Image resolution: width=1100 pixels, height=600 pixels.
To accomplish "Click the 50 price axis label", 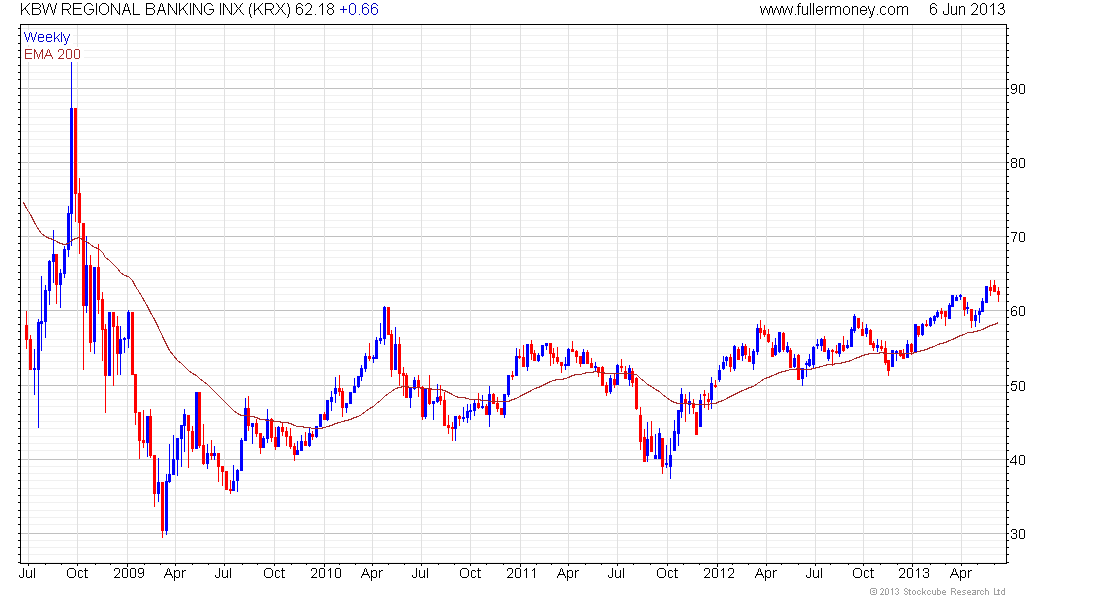I will pyautogui.click(x=1017, y=386).
